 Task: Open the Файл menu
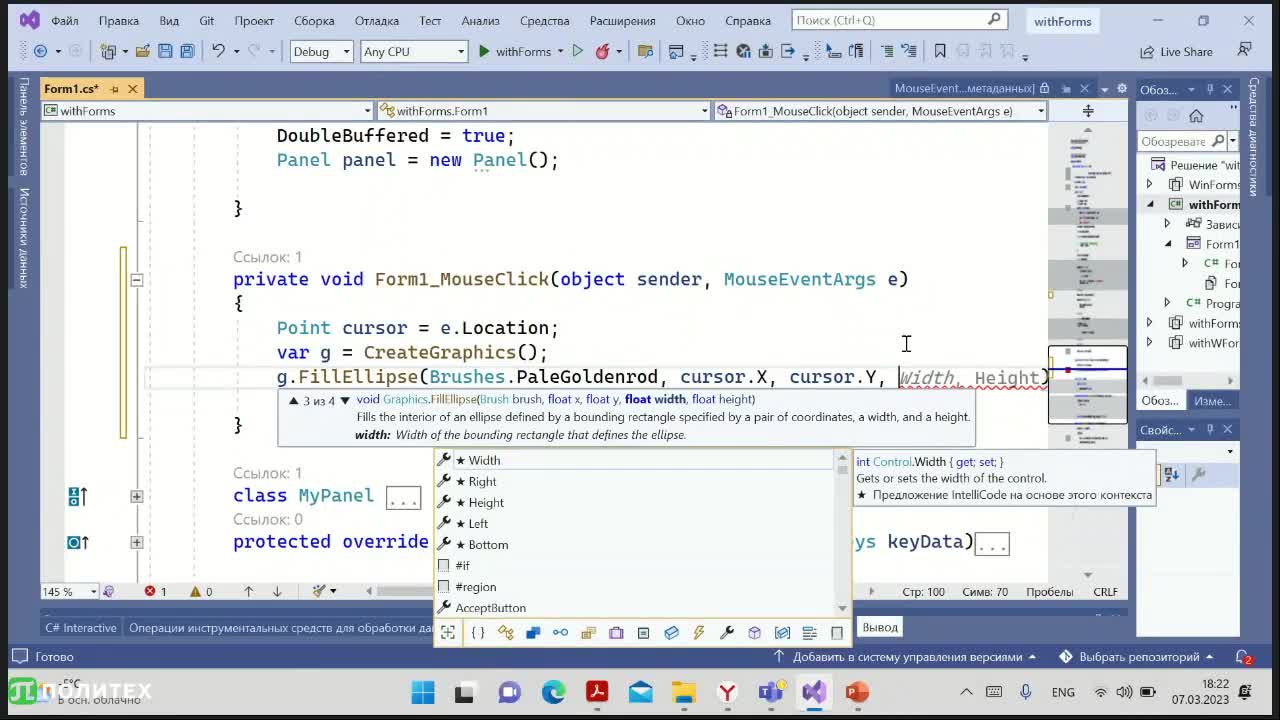65,20
